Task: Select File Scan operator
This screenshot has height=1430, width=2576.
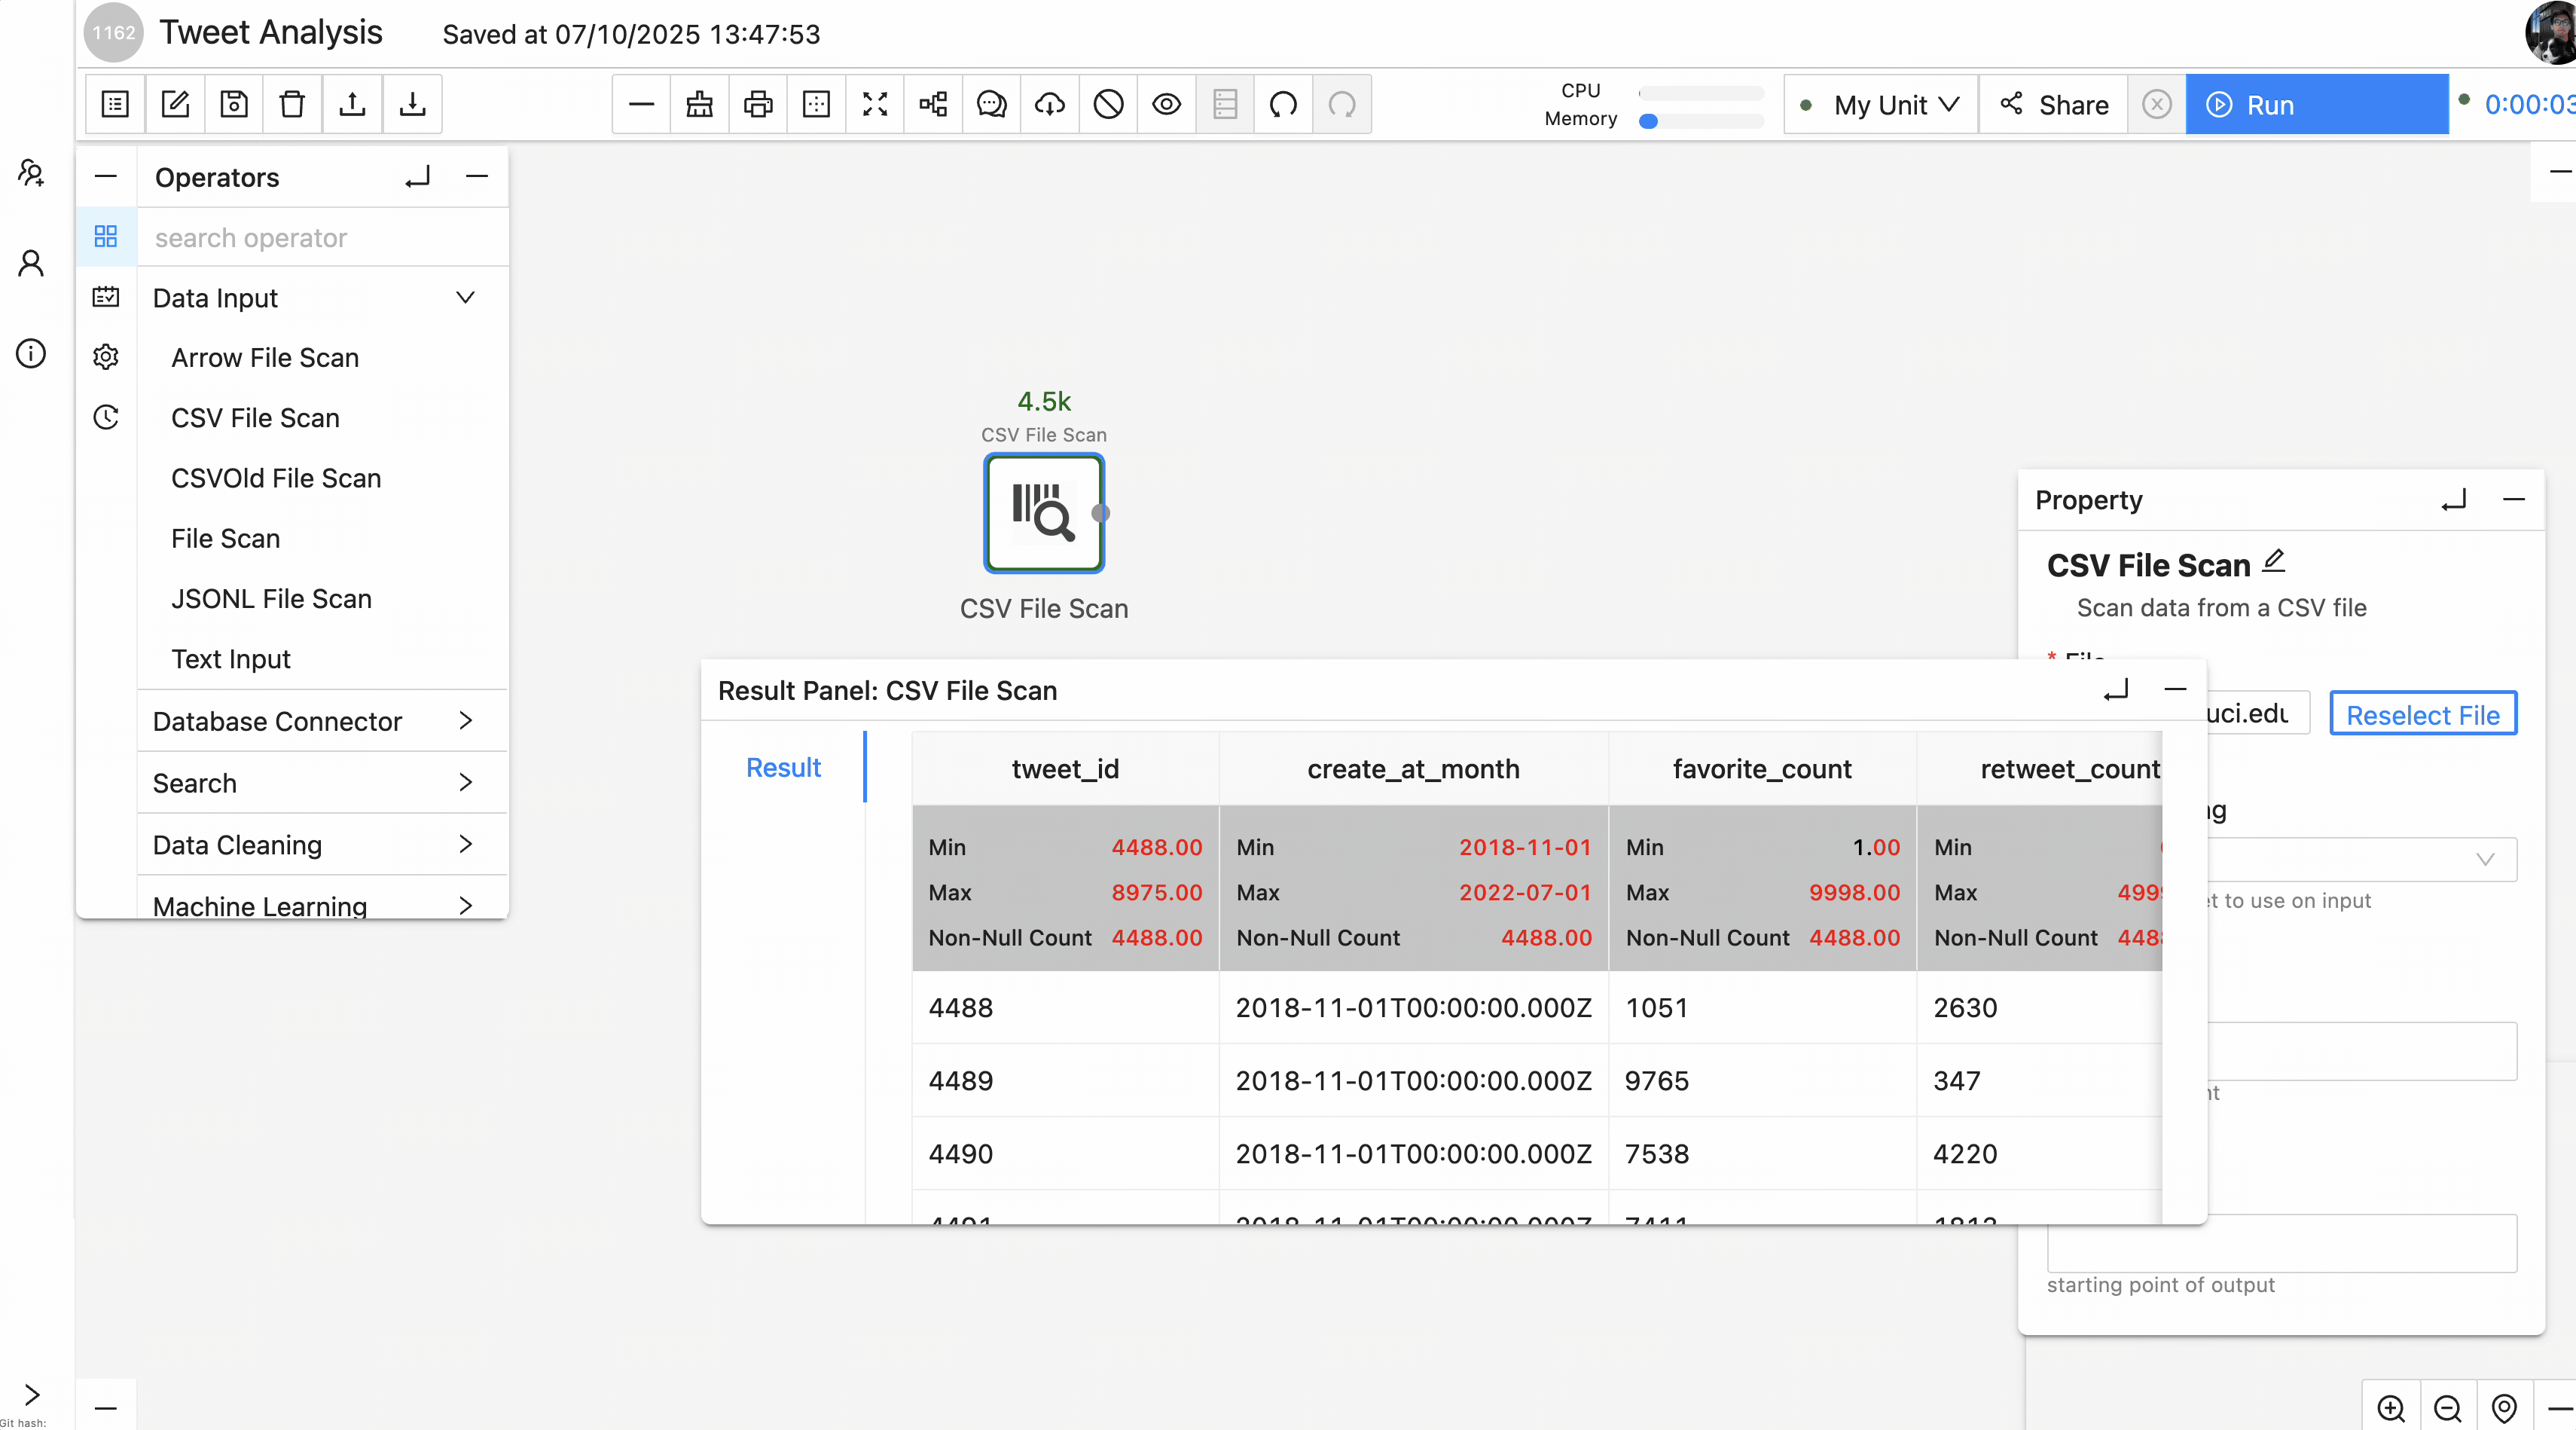Action: [225, 538]
